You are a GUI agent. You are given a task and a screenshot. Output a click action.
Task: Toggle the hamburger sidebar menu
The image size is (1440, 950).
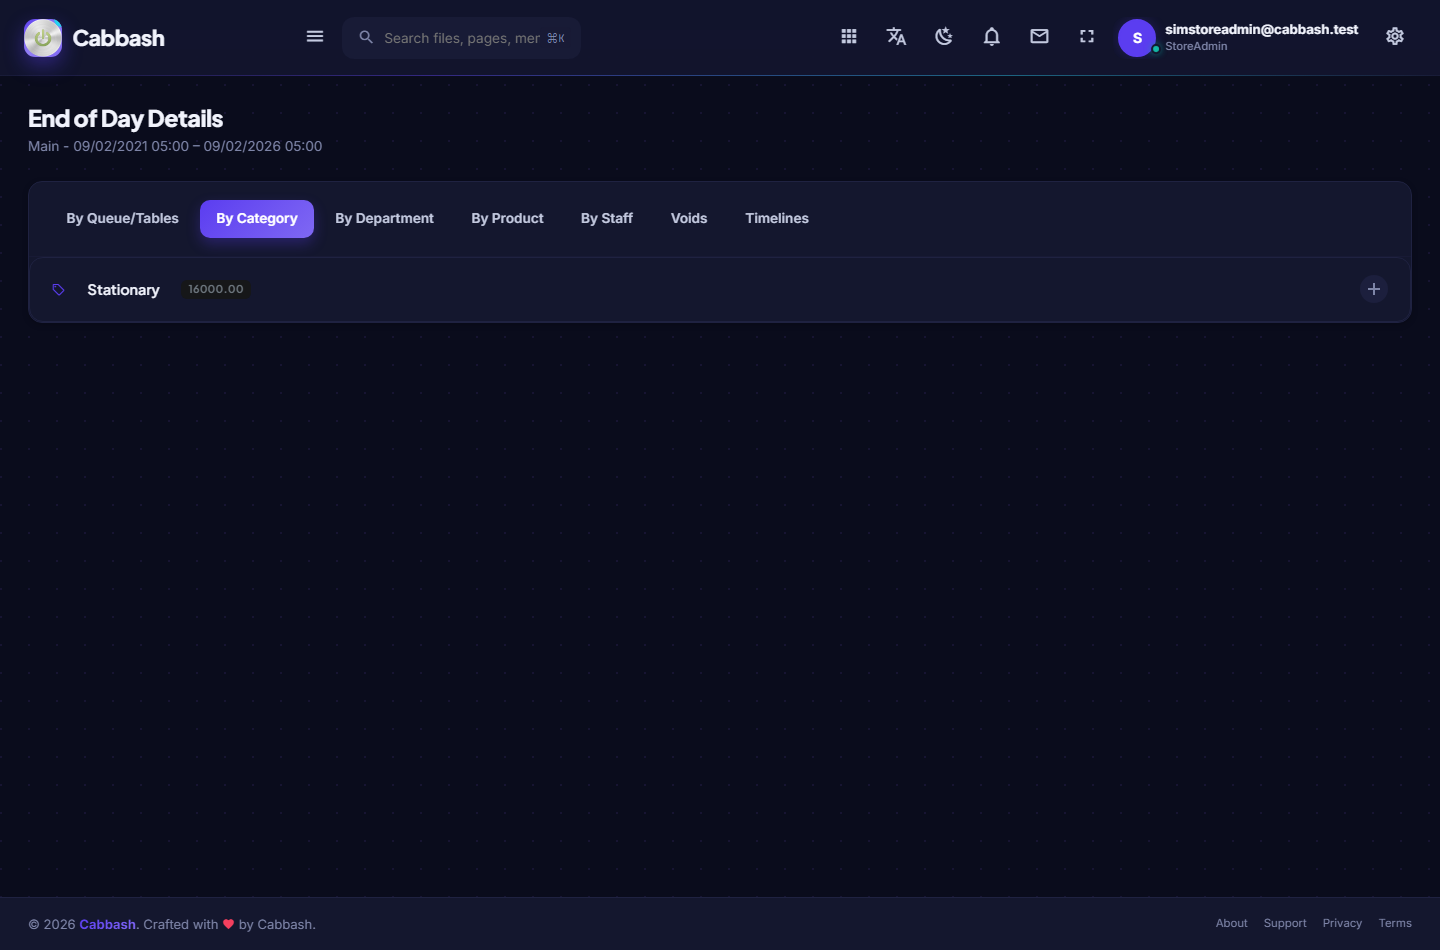[315, 37]
